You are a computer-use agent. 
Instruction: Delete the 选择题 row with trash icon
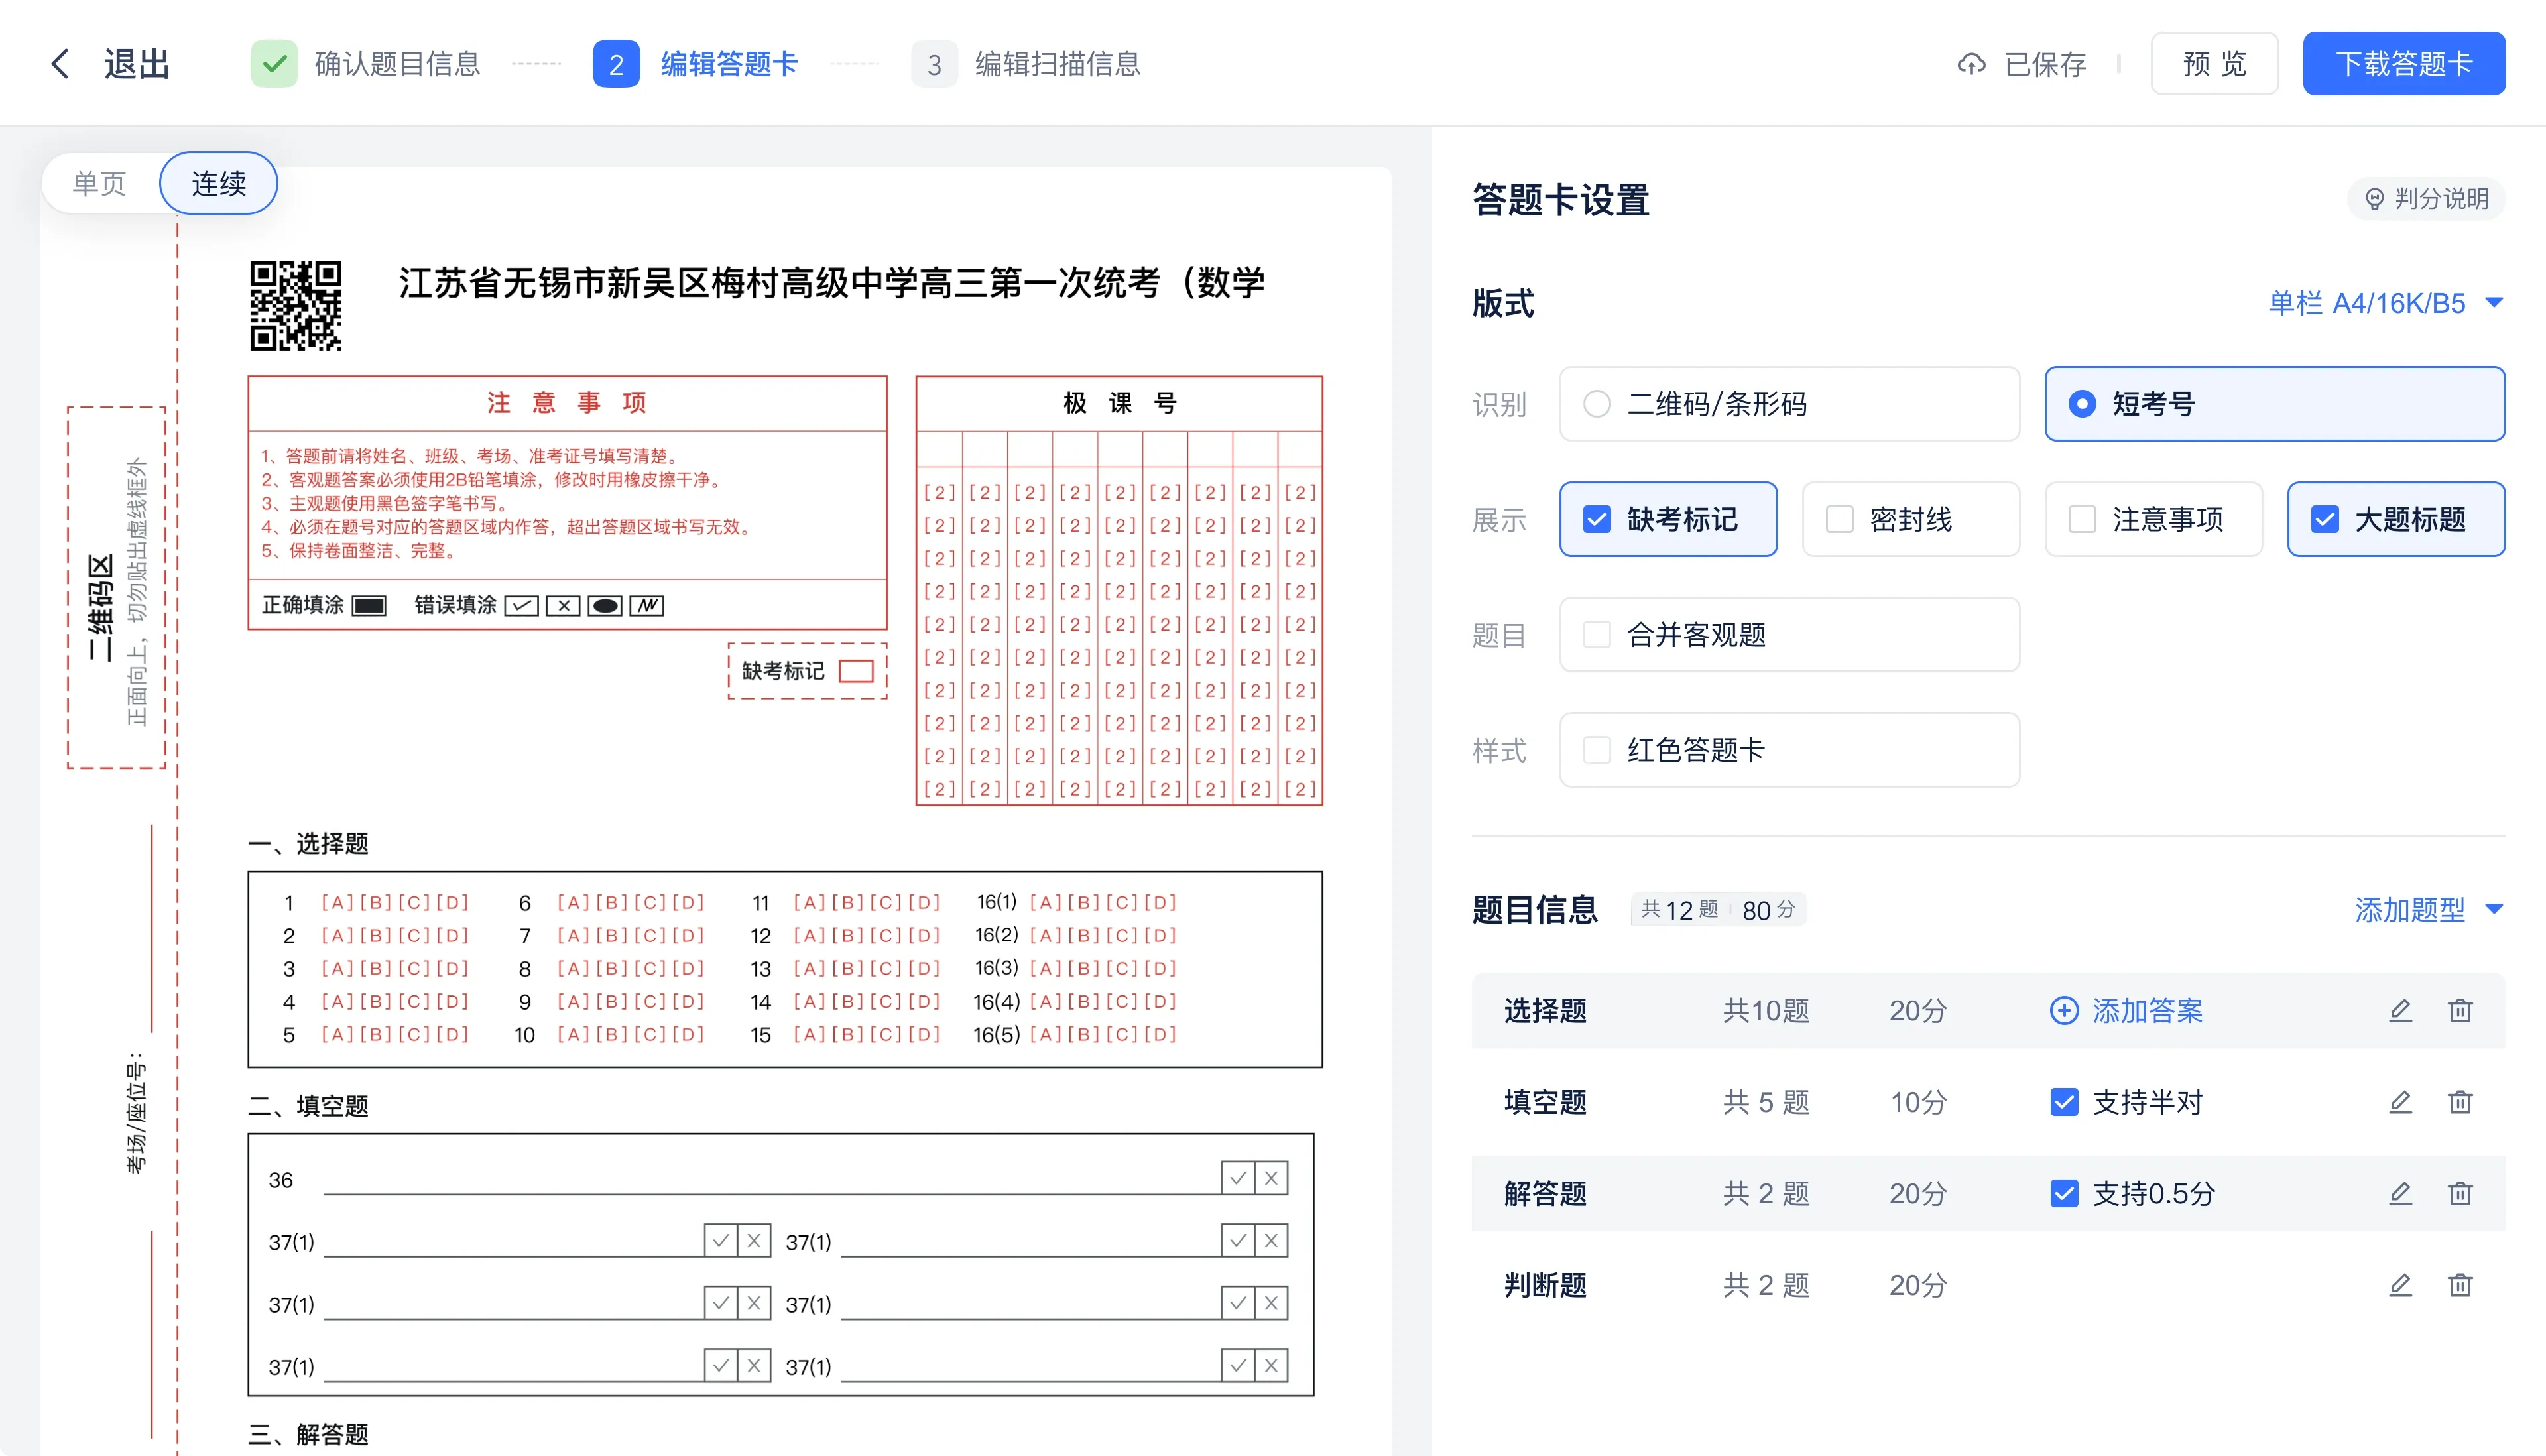(x=2460, y=1010)
